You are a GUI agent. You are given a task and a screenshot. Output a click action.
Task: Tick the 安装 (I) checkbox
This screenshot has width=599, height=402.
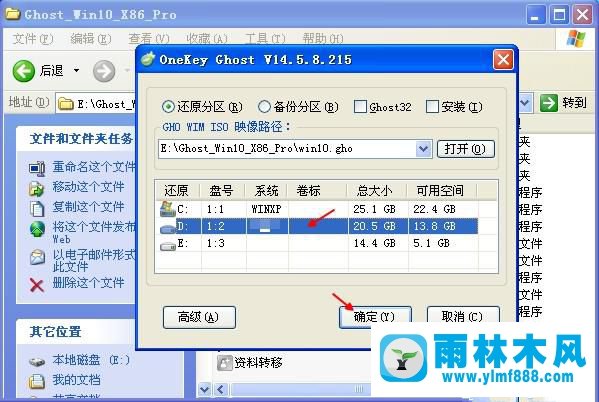[432, 107]
